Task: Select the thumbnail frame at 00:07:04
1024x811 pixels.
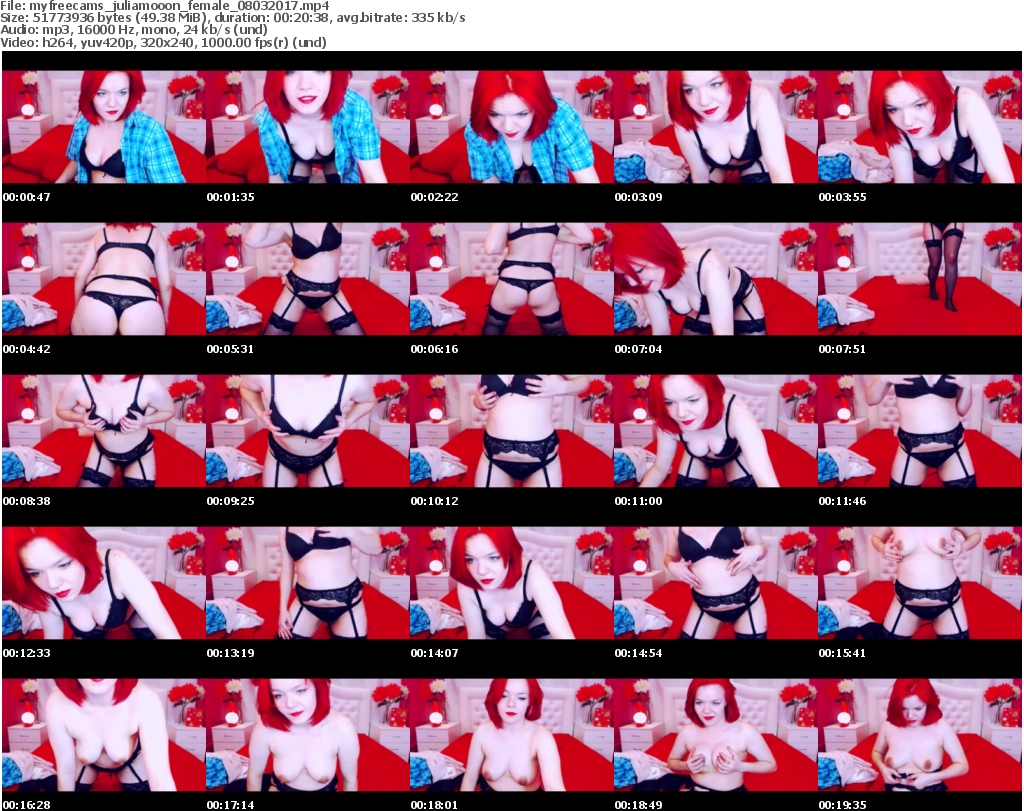Action: [x=716, y=279]
